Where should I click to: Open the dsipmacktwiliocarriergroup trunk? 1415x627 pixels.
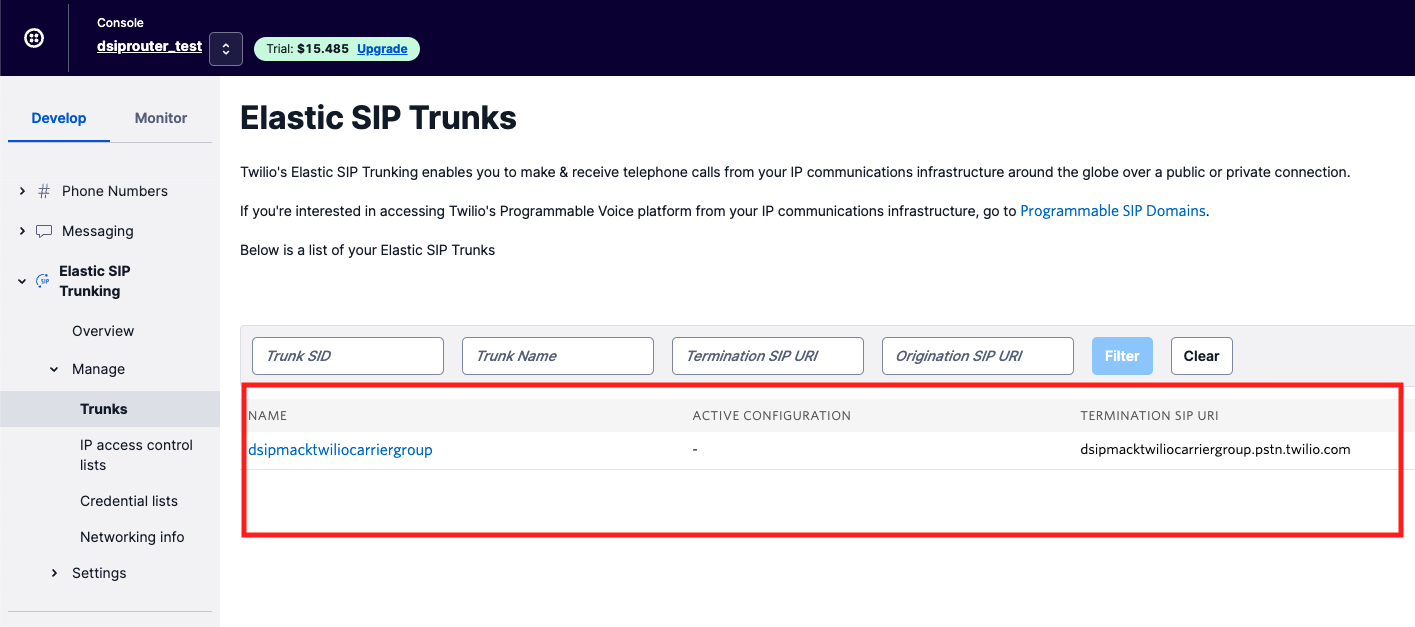tap(340, 449)
